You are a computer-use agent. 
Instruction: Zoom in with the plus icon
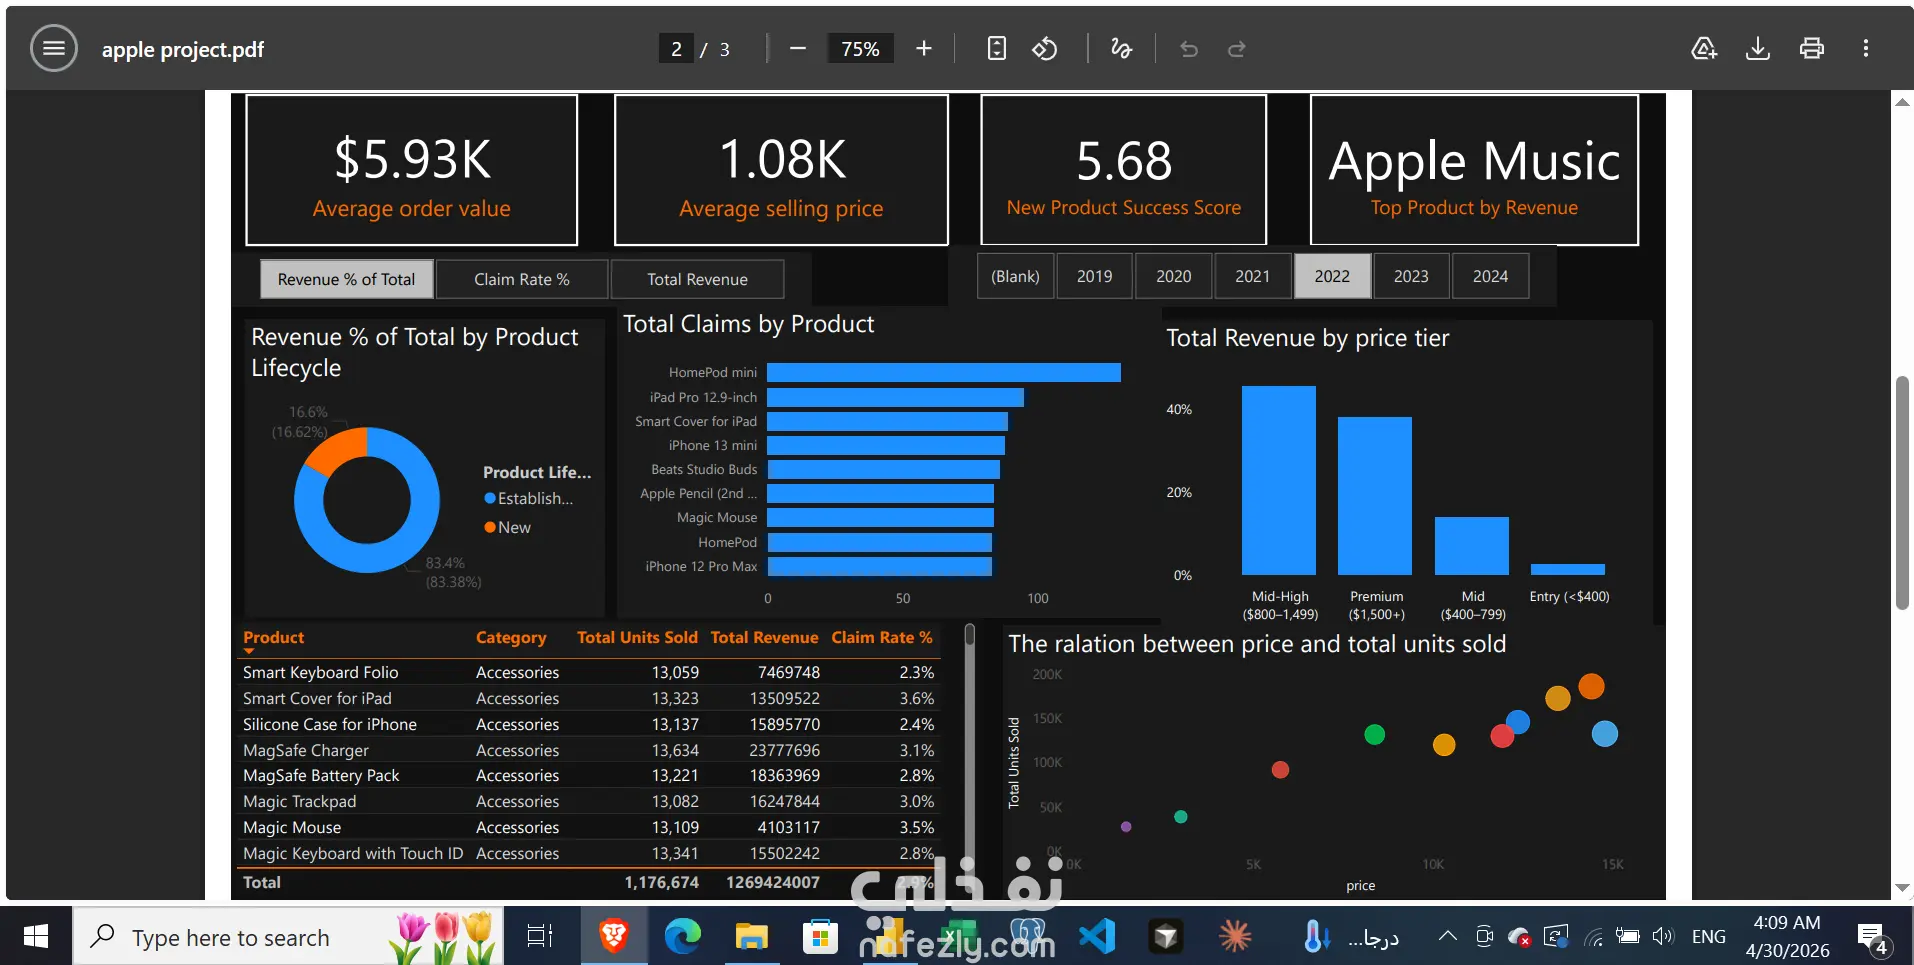[x=924, y=49]
